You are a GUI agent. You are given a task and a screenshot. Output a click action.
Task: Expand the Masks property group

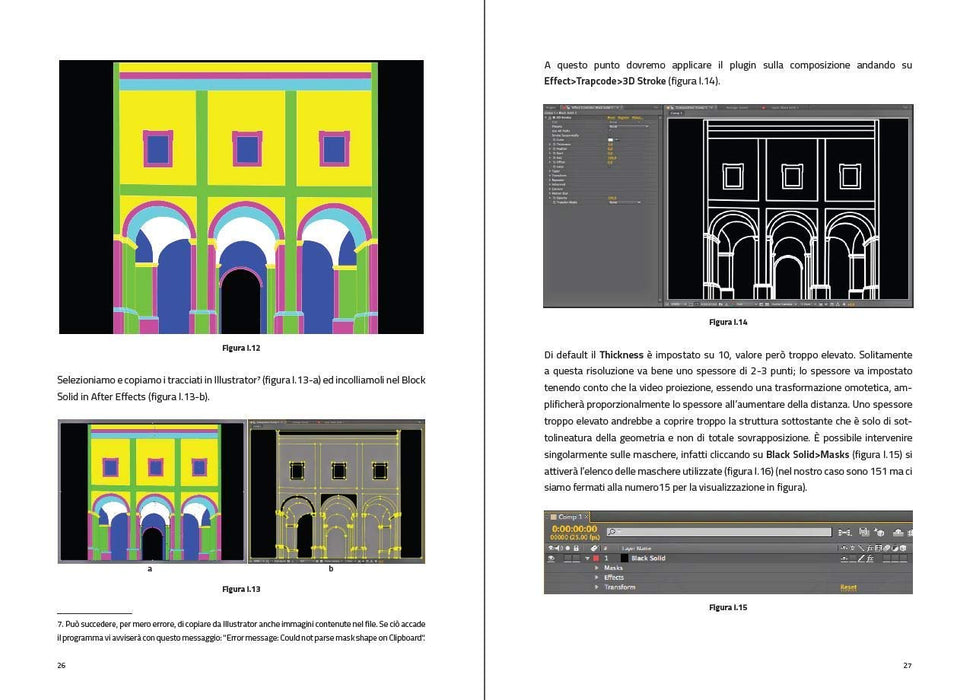point(596,567)
